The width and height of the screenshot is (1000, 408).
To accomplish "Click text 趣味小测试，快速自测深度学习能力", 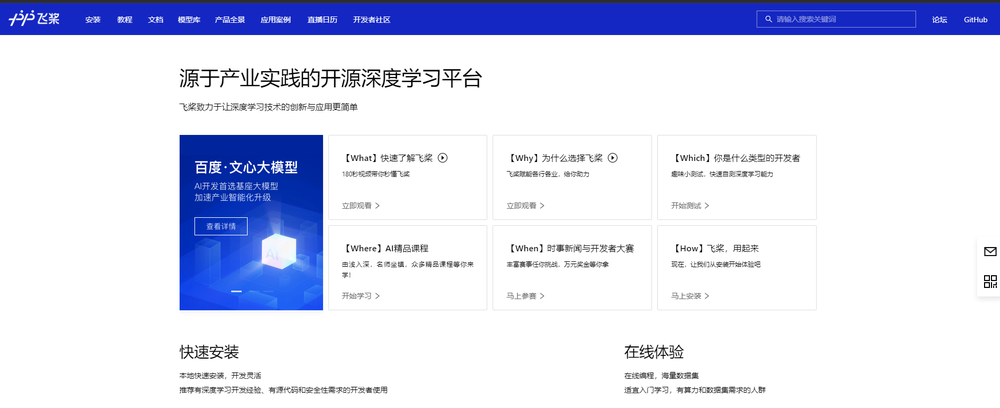I will 722,174.
